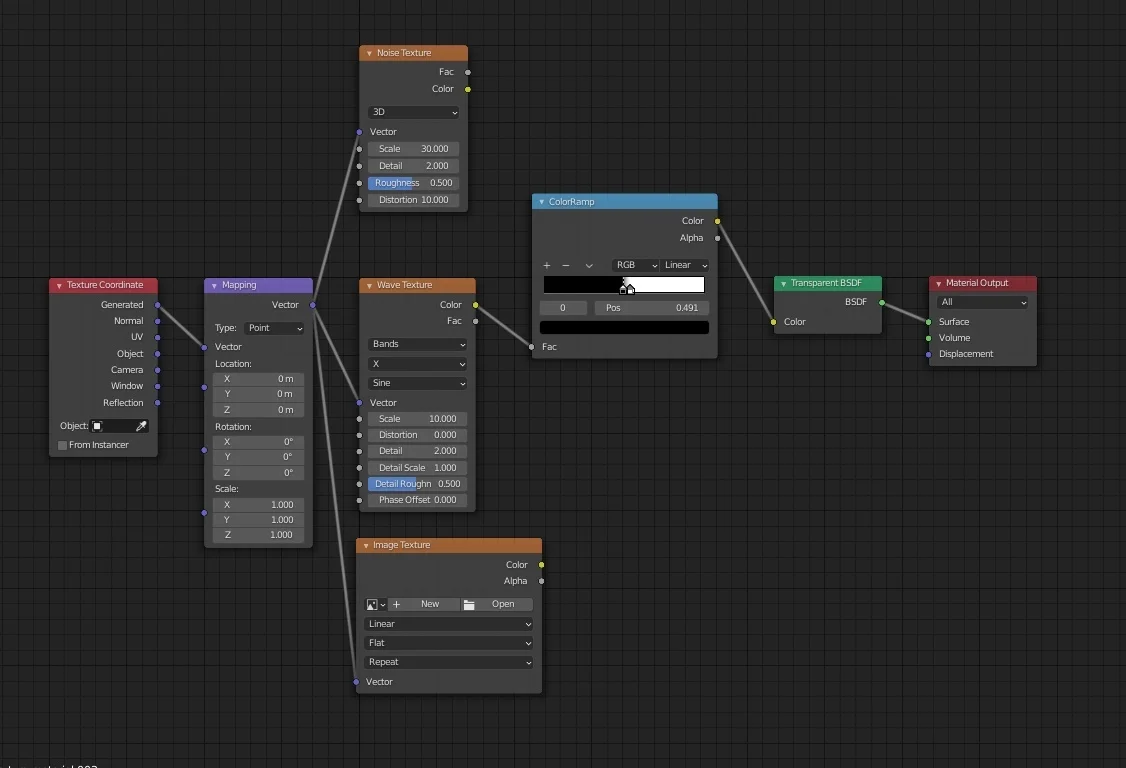Screen dimensions: 1126x768
Task: Remove the active ColorRamp stop with the minus icon
Action: (x=566, y=265)
